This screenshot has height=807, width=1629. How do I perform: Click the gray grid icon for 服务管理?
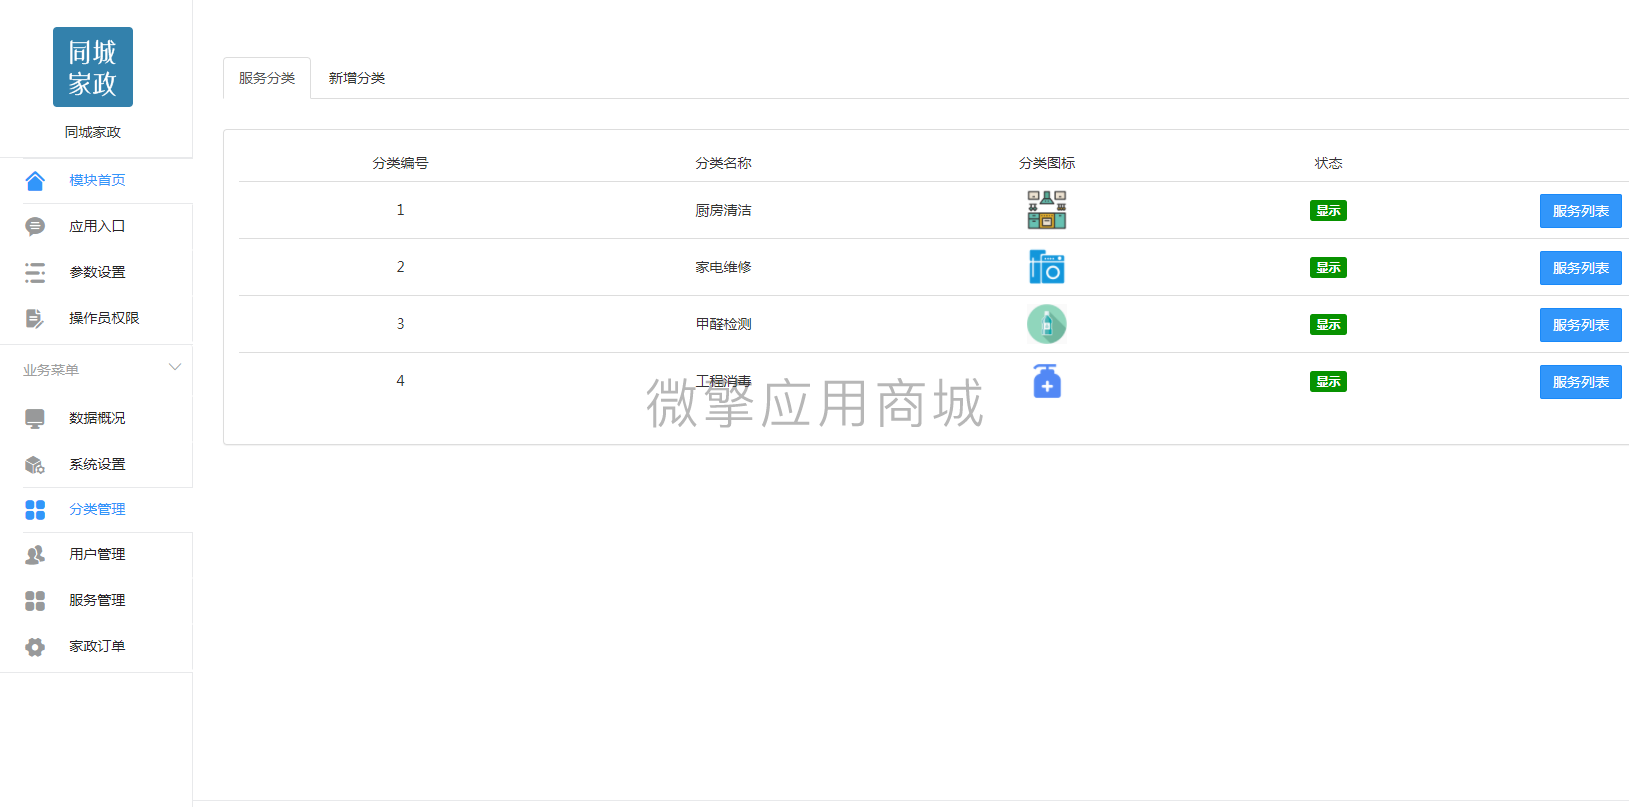pos(35,600)
